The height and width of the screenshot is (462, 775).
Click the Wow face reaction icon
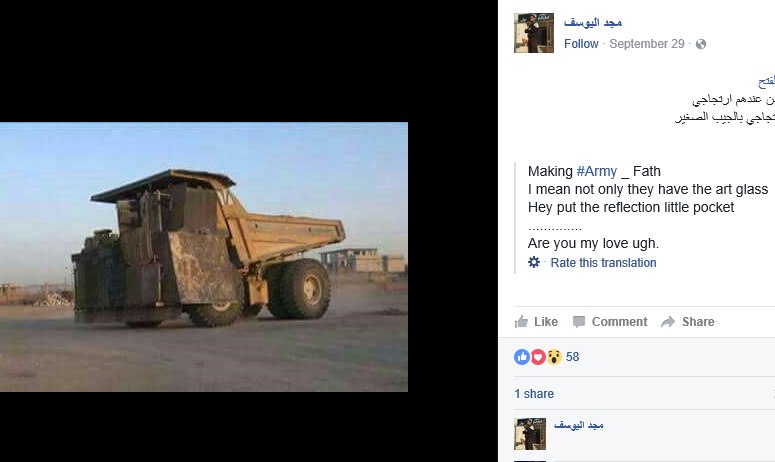[x=554, y=357]
